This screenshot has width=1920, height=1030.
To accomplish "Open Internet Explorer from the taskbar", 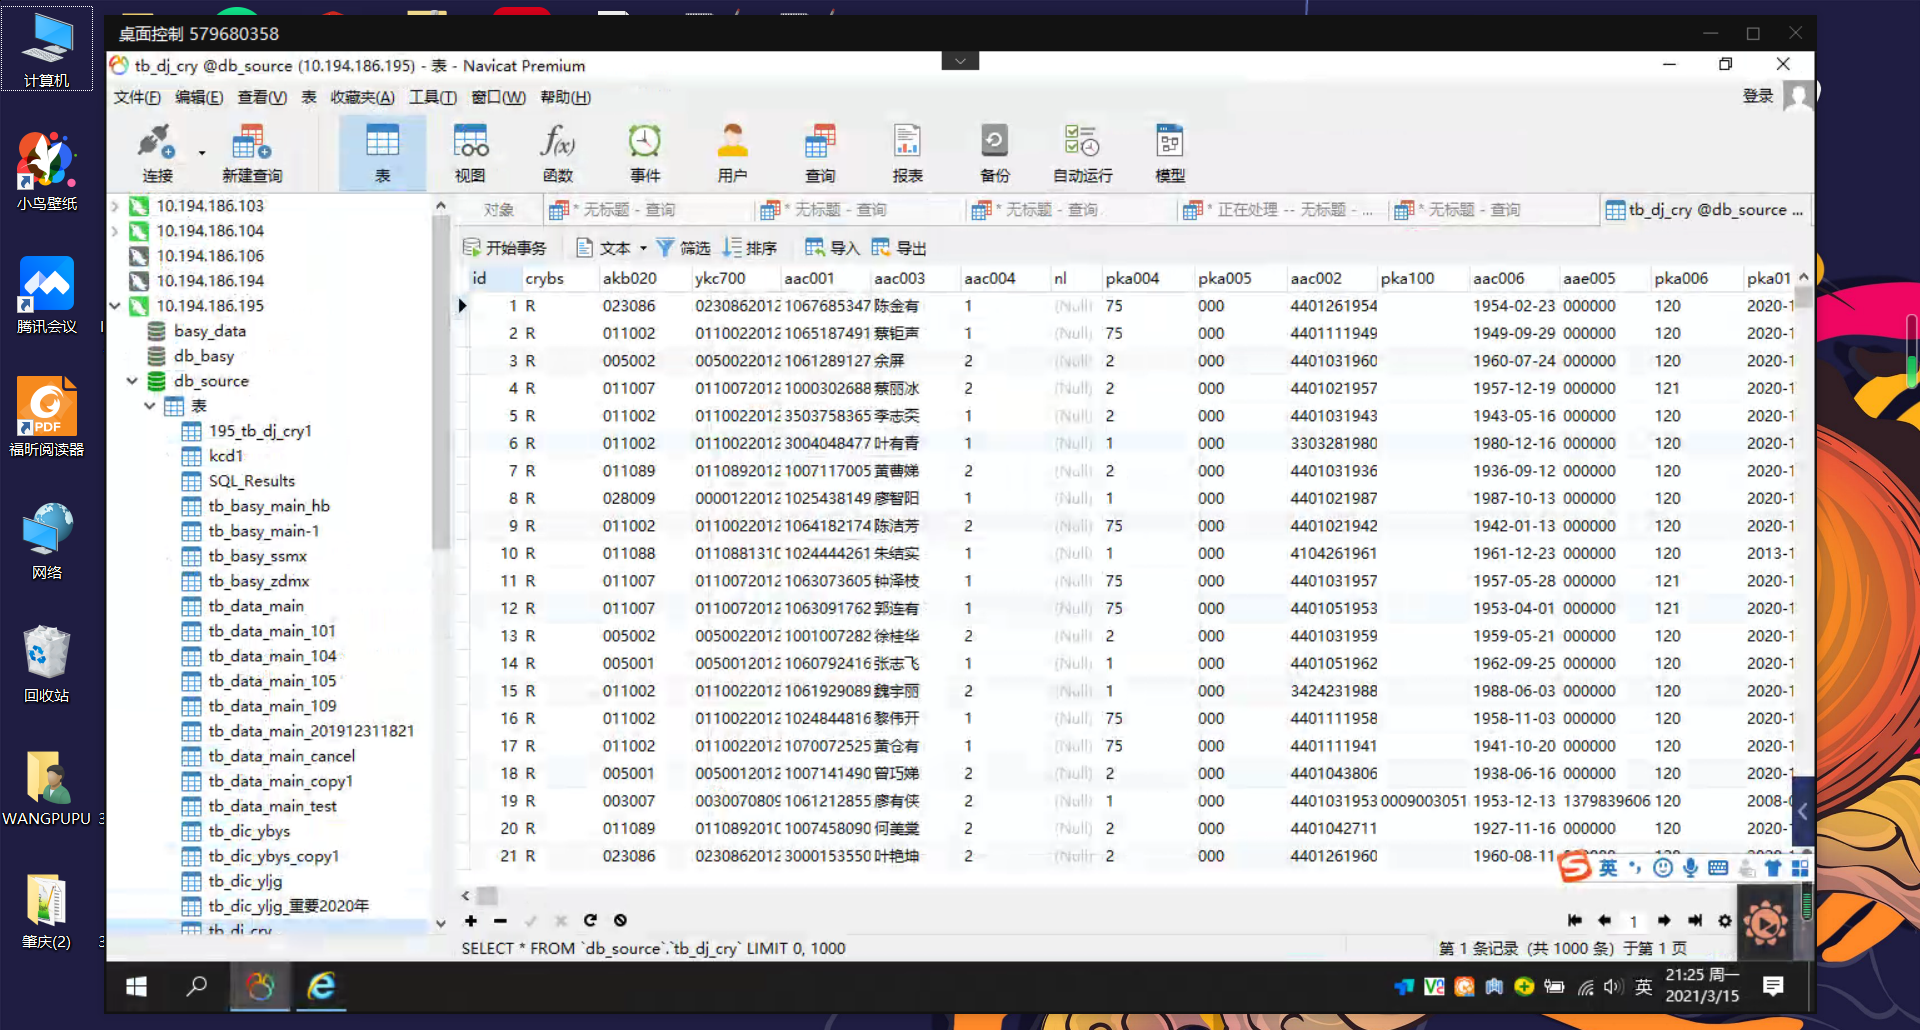I will pos(322,987).
